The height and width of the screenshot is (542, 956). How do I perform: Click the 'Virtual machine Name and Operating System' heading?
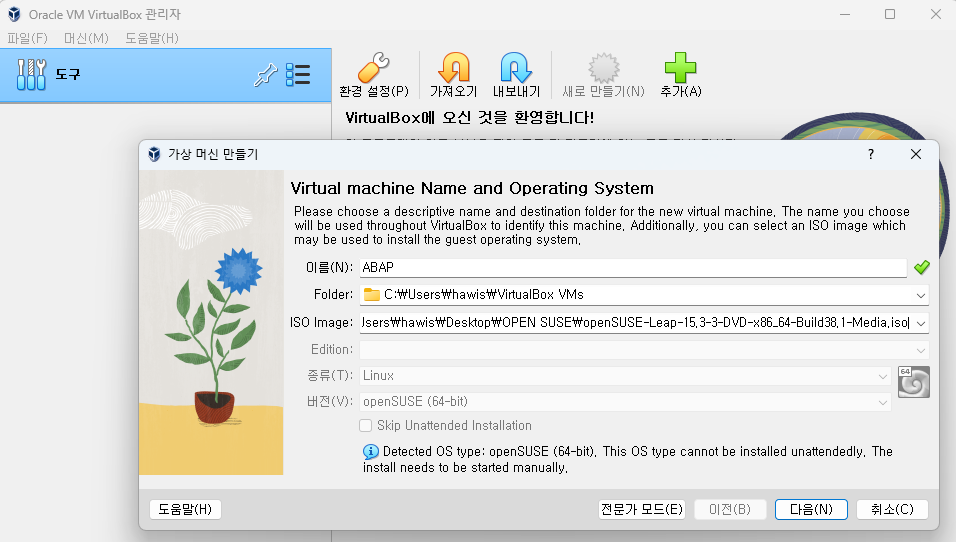(472, 188)
